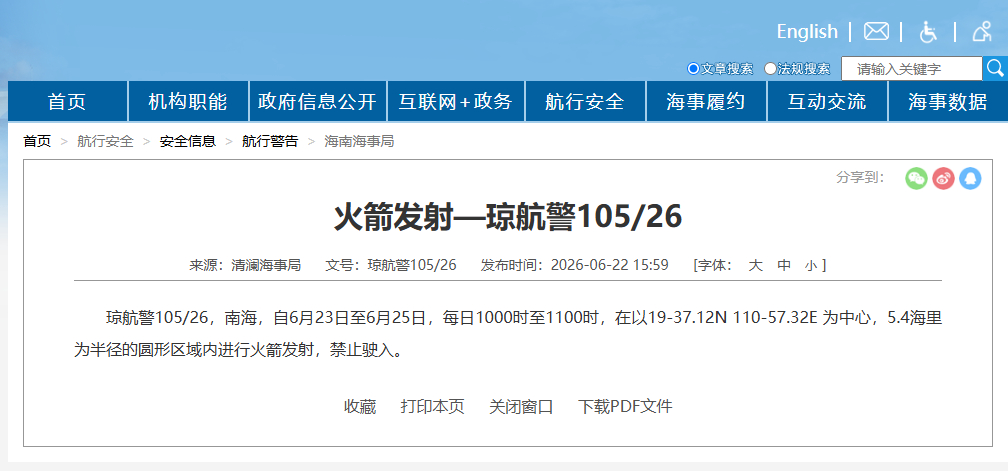Image resolution: width=1008 pixels, height=471 pixels.
Task: Click 收藏 to bookmark the page
Action: pos(360,406)
